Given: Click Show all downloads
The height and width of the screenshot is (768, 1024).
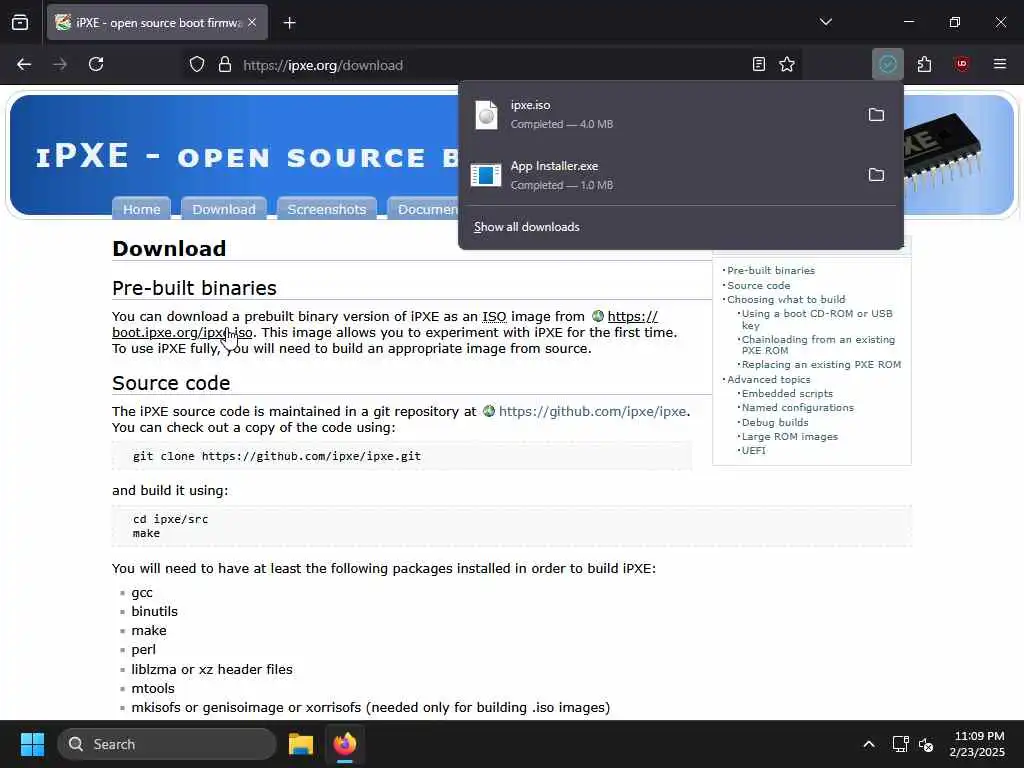Looking at the screenshot, I should click(526, 227).
